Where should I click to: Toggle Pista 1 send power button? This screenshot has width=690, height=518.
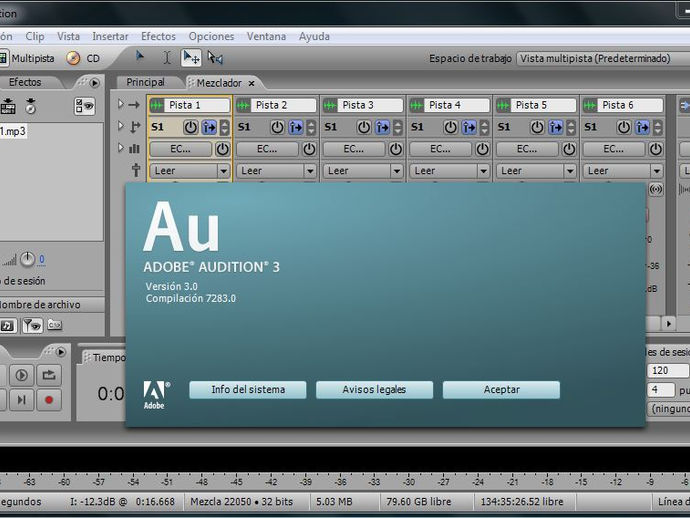click(191, 128)
